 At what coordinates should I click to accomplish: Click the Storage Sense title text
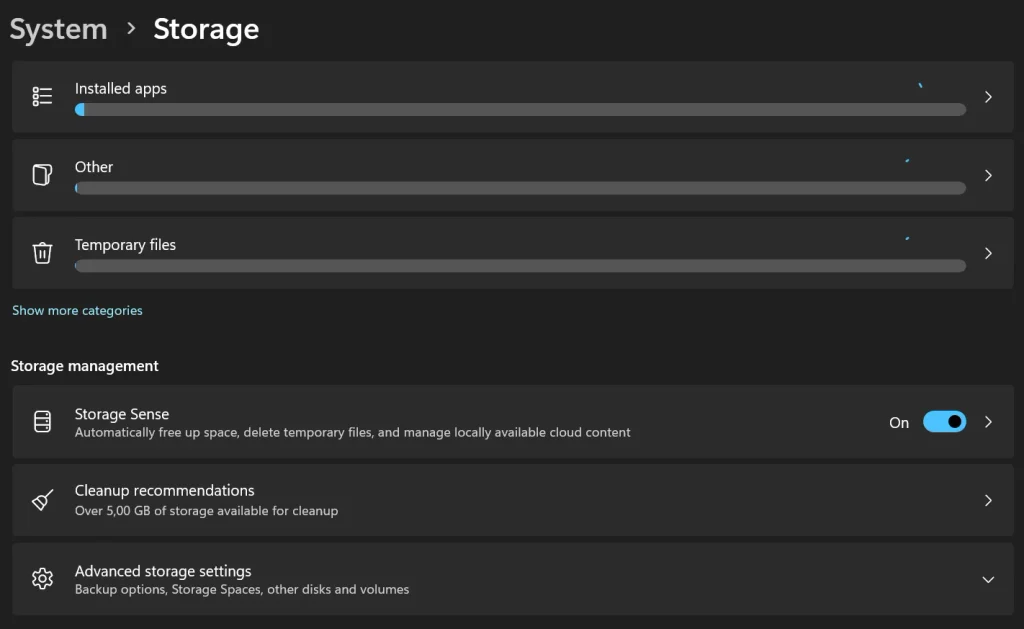[x=121, y=414]
